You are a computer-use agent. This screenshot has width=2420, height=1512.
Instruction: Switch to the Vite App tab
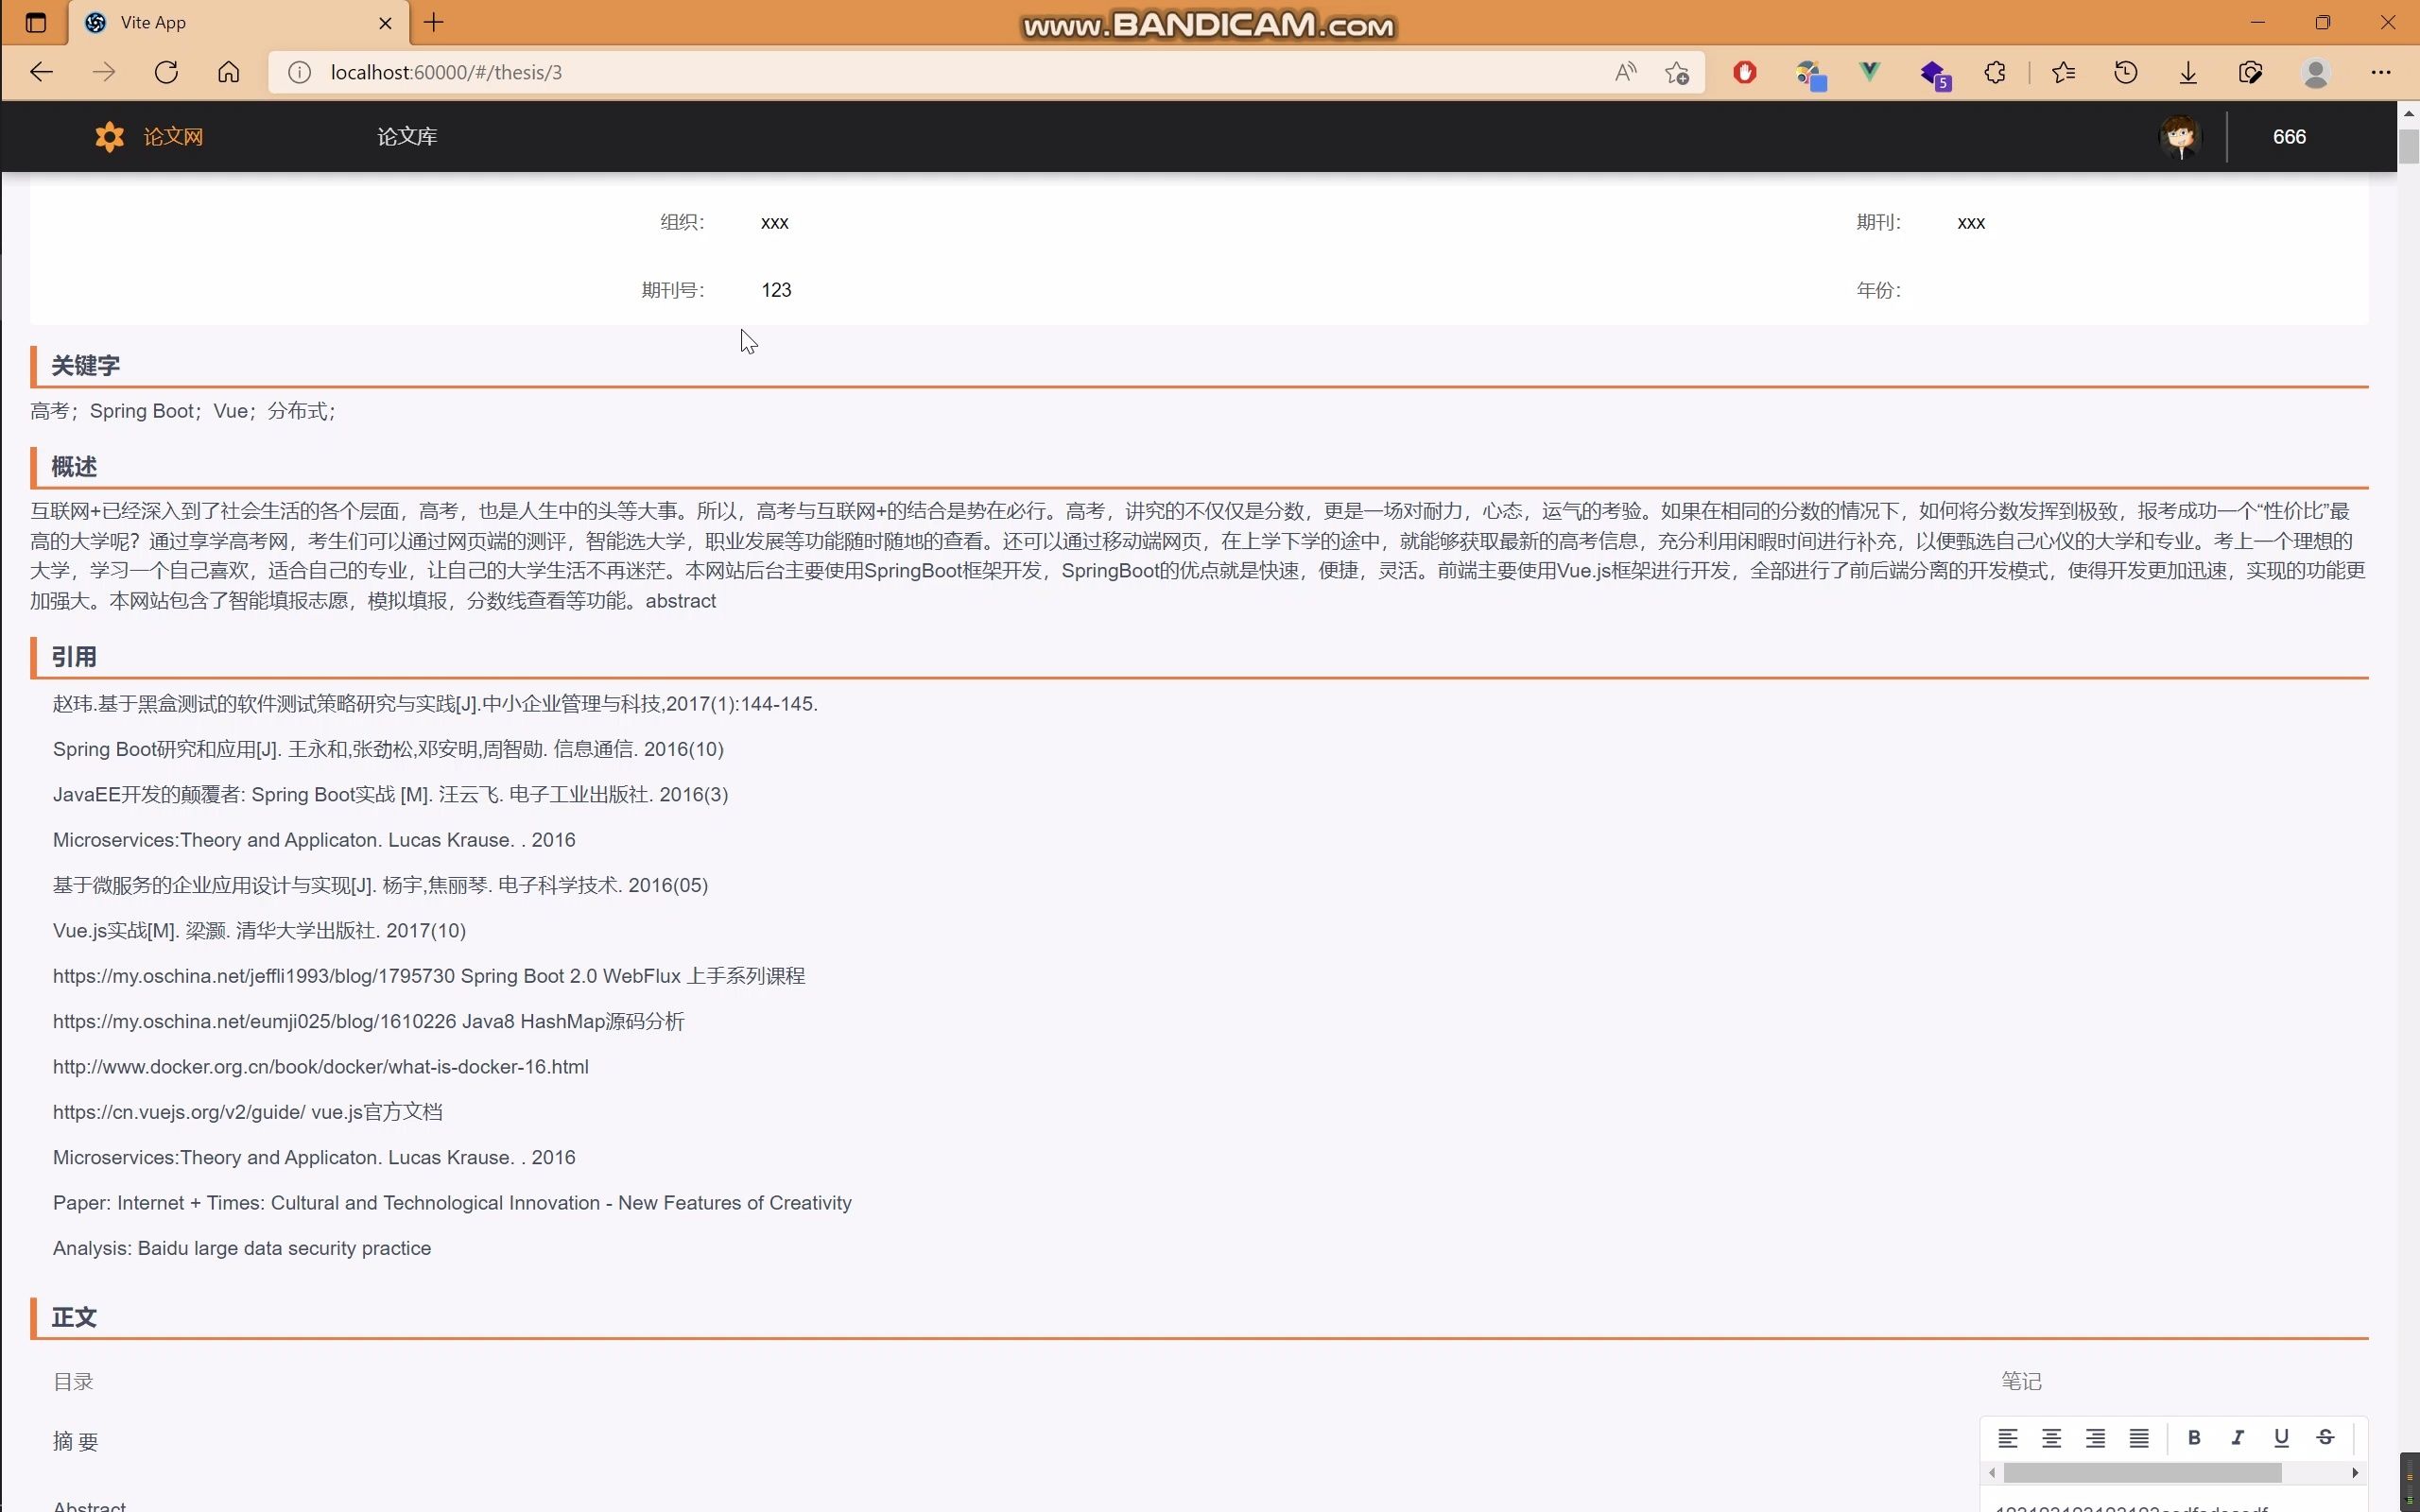[x=200, y=22]
